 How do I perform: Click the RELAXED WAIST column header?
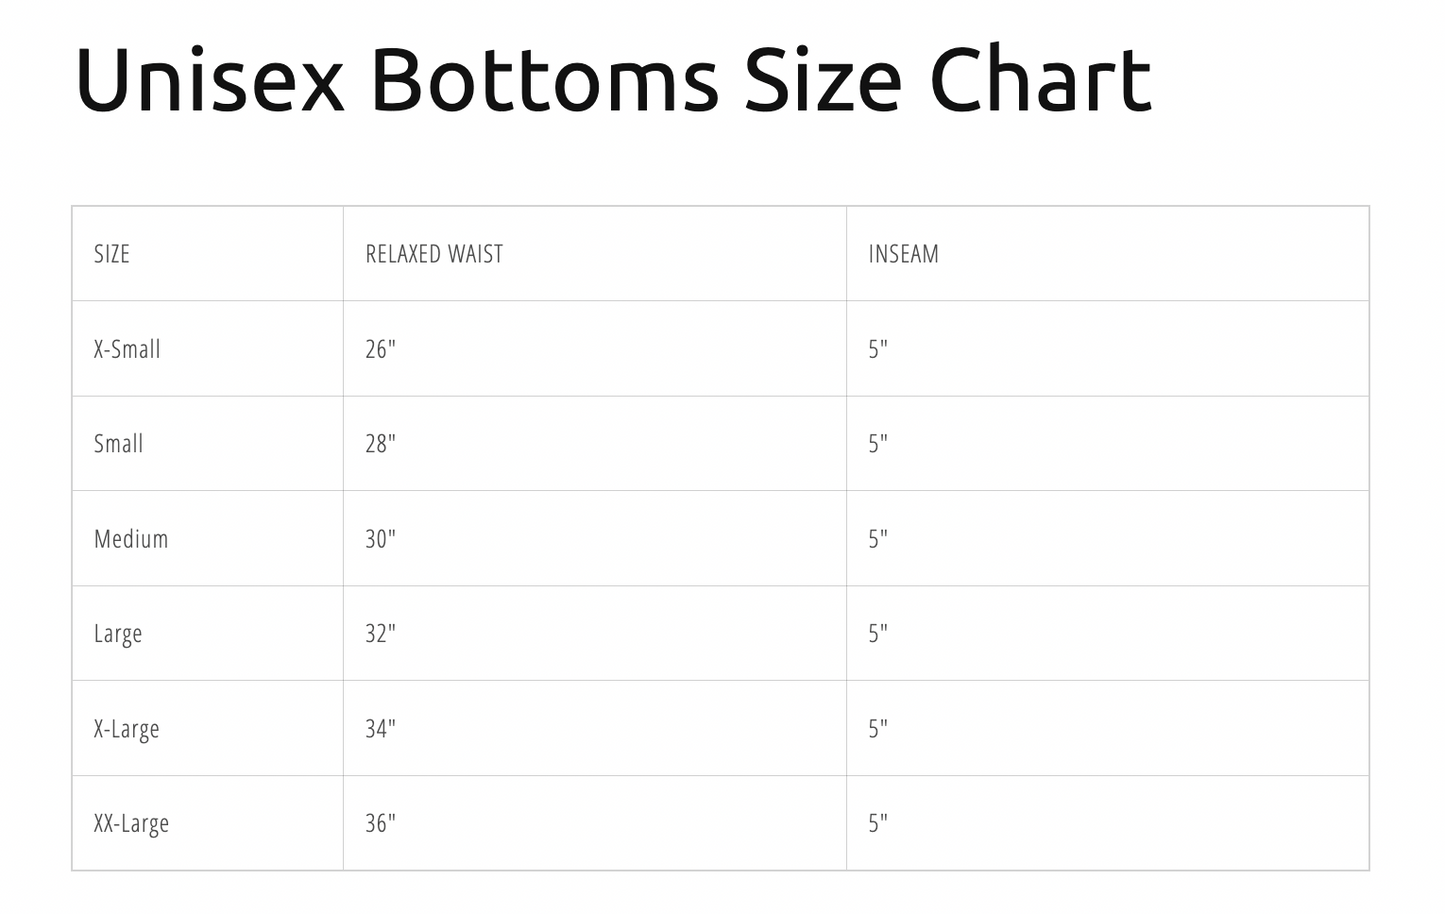pyautogui.click(x=434, y=254)
